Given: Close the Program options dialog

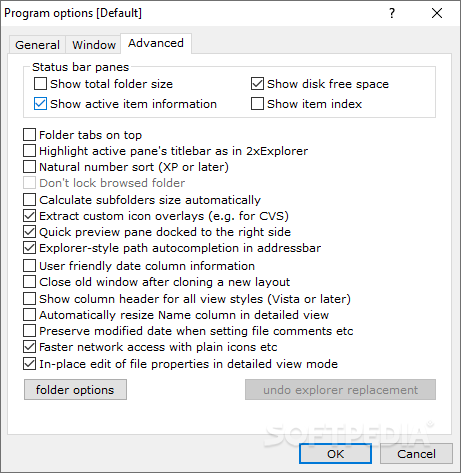Looking at the screenshot, I should coord(437,13).
